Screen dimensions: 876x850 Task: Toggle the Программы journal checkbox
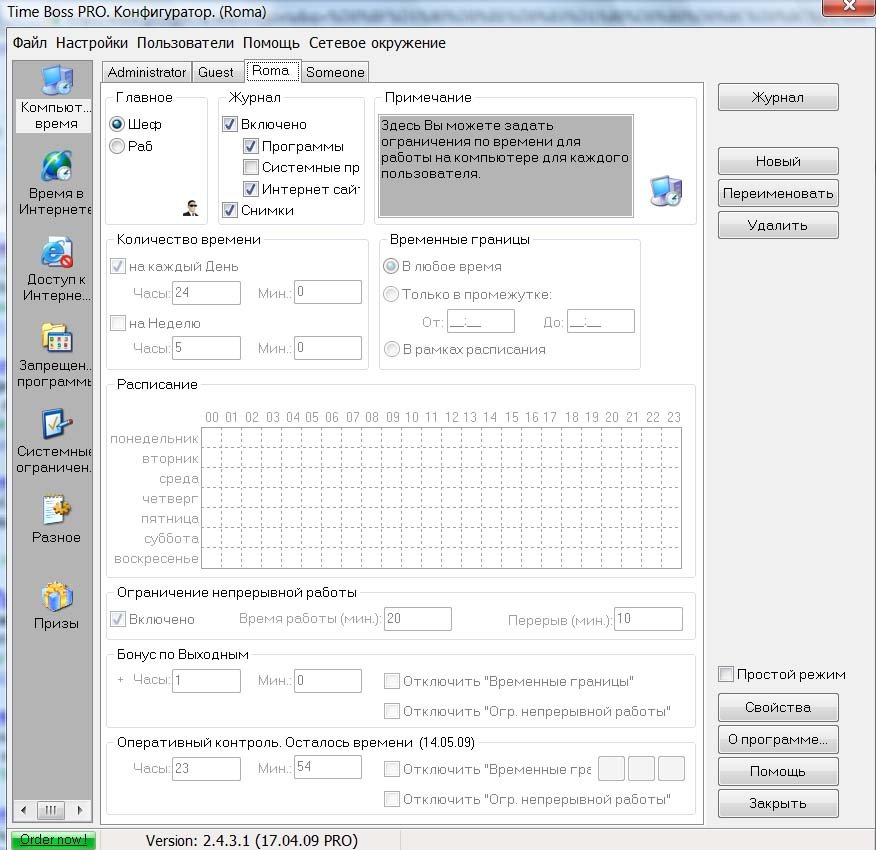pyautogui.click(x=251, y=146)
